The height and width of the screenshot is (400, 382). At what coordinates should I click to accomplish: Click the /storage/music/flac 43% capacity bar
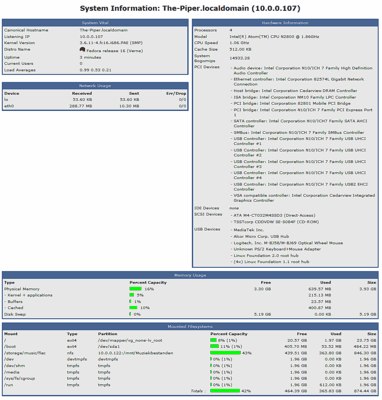coord(225,353)
